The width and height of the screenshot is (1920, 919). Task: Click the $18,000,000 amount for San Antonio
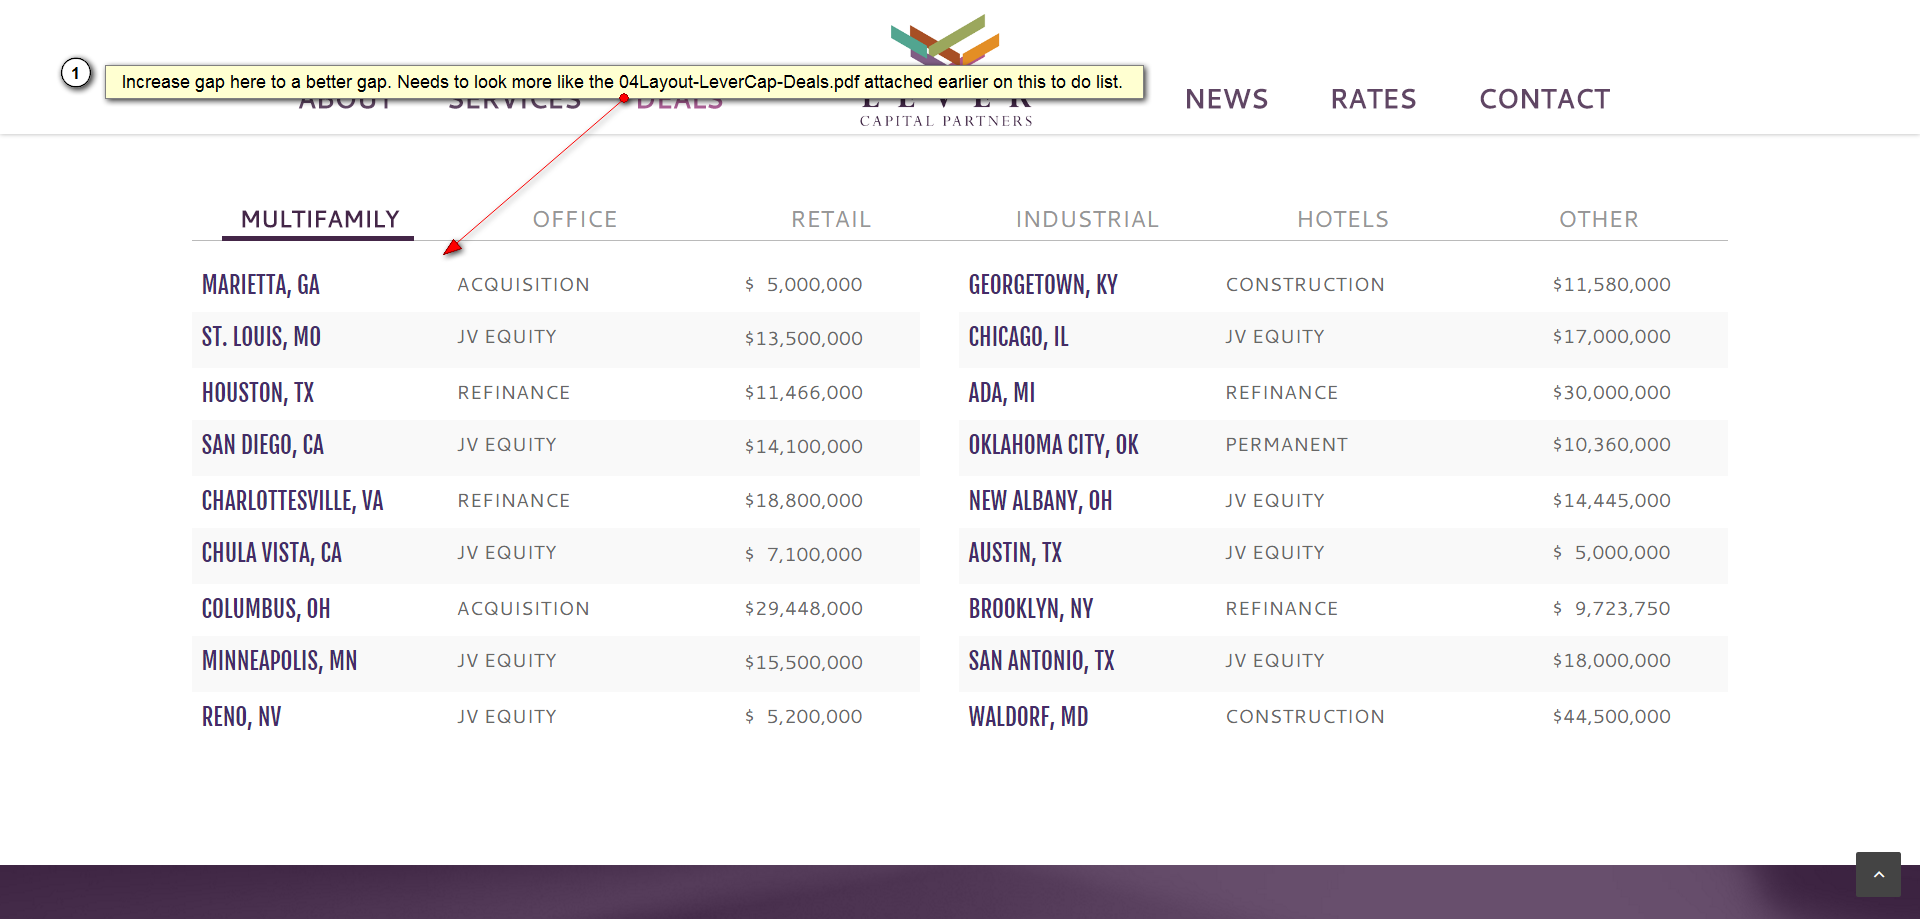tap(1612, 661)
